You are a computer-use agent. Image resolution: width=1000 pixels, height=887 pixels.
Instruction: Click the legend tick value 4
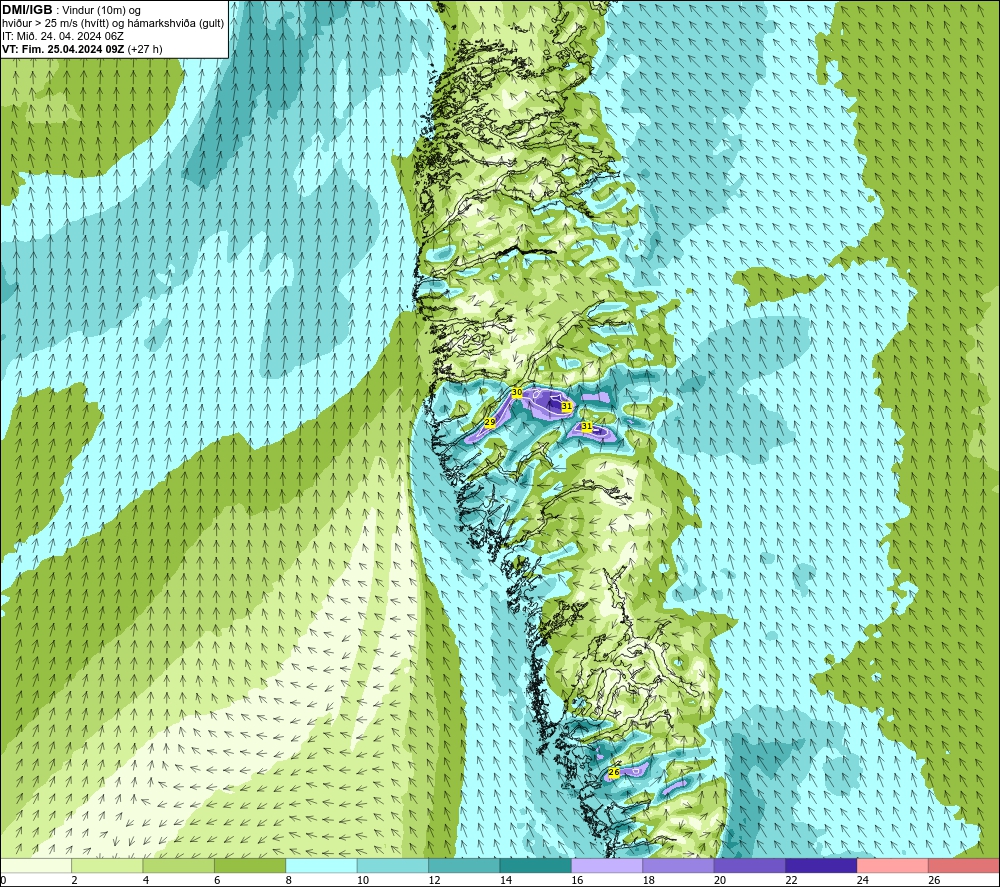(146, 880)
